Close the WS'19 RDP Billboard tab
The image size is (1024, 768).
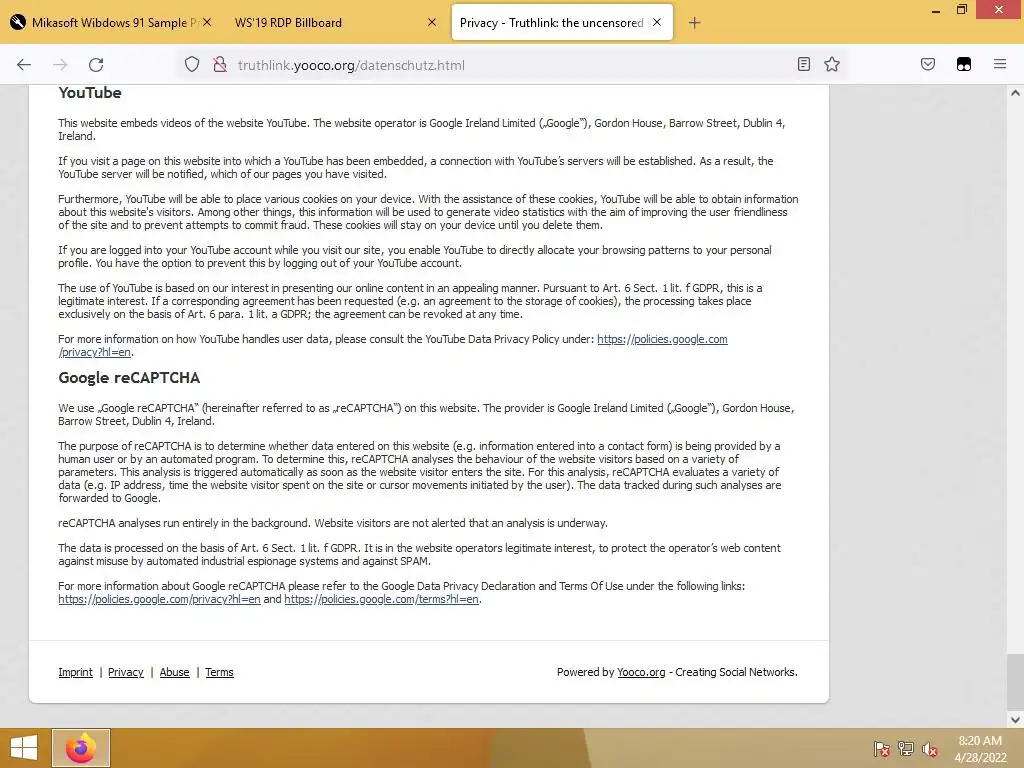(432, 22)
